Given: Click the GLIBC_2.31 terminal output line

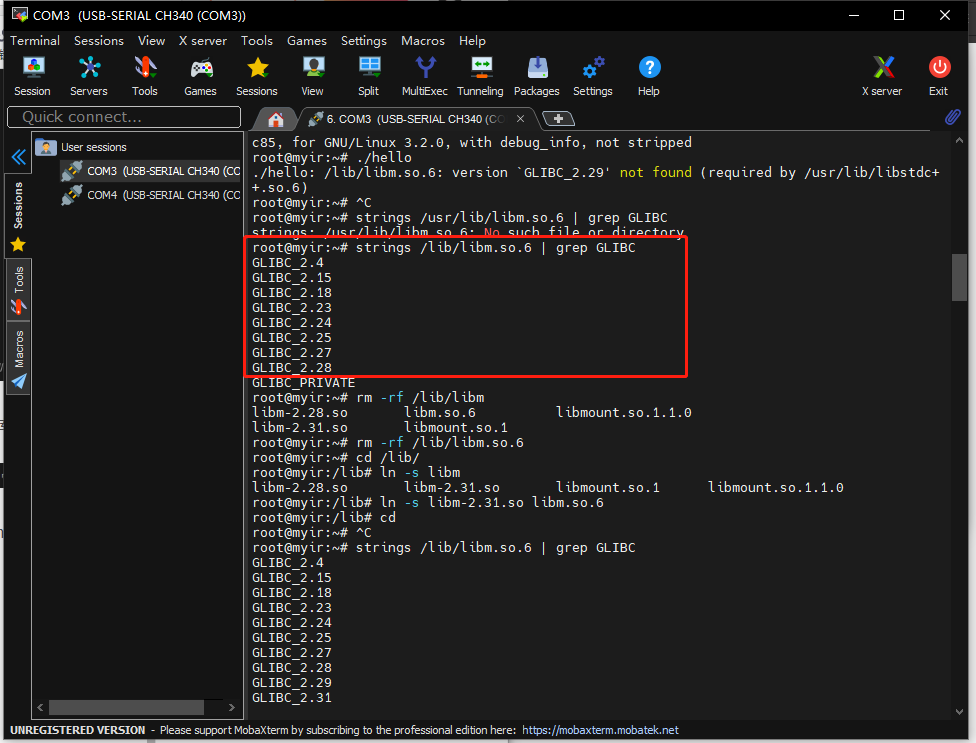Looking at the screenshot, I should coord(291,698).
